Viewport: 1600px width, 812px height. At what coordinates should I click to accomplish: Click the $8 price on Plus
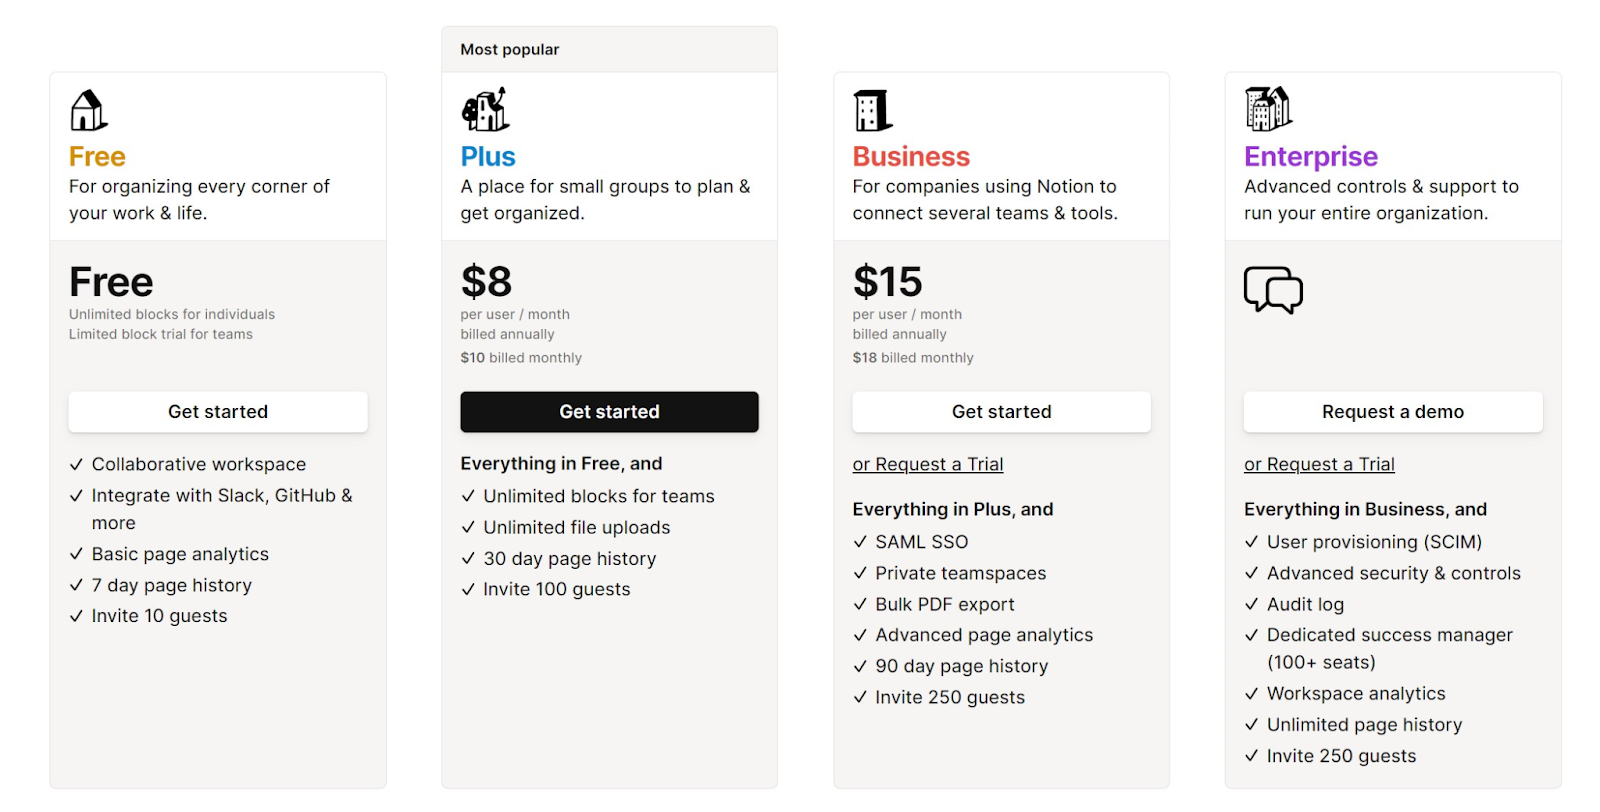(486, 282)
